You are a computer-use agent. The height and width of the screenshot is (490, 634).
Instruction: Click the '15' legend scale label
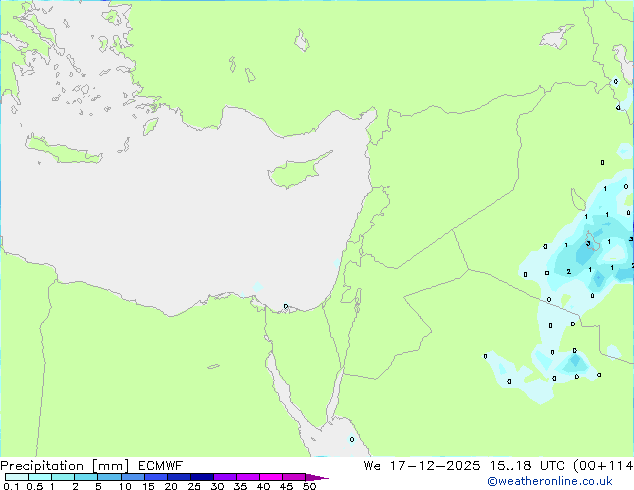(x=148, y=486)
